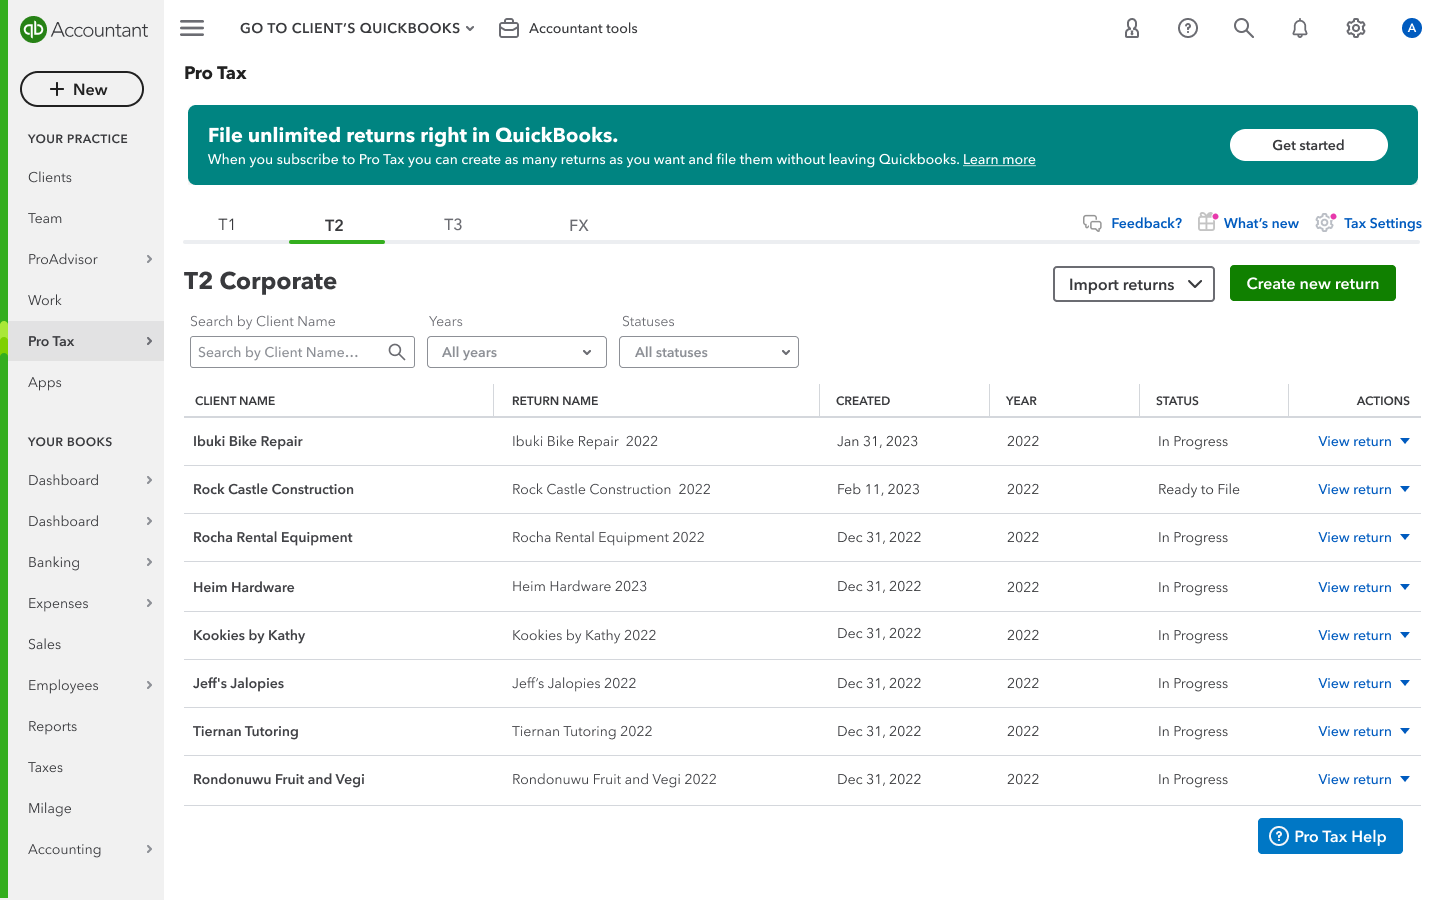1440x900 pixels.
Task: Click the What's new gift icon
Action: (x=1207, y=222)
